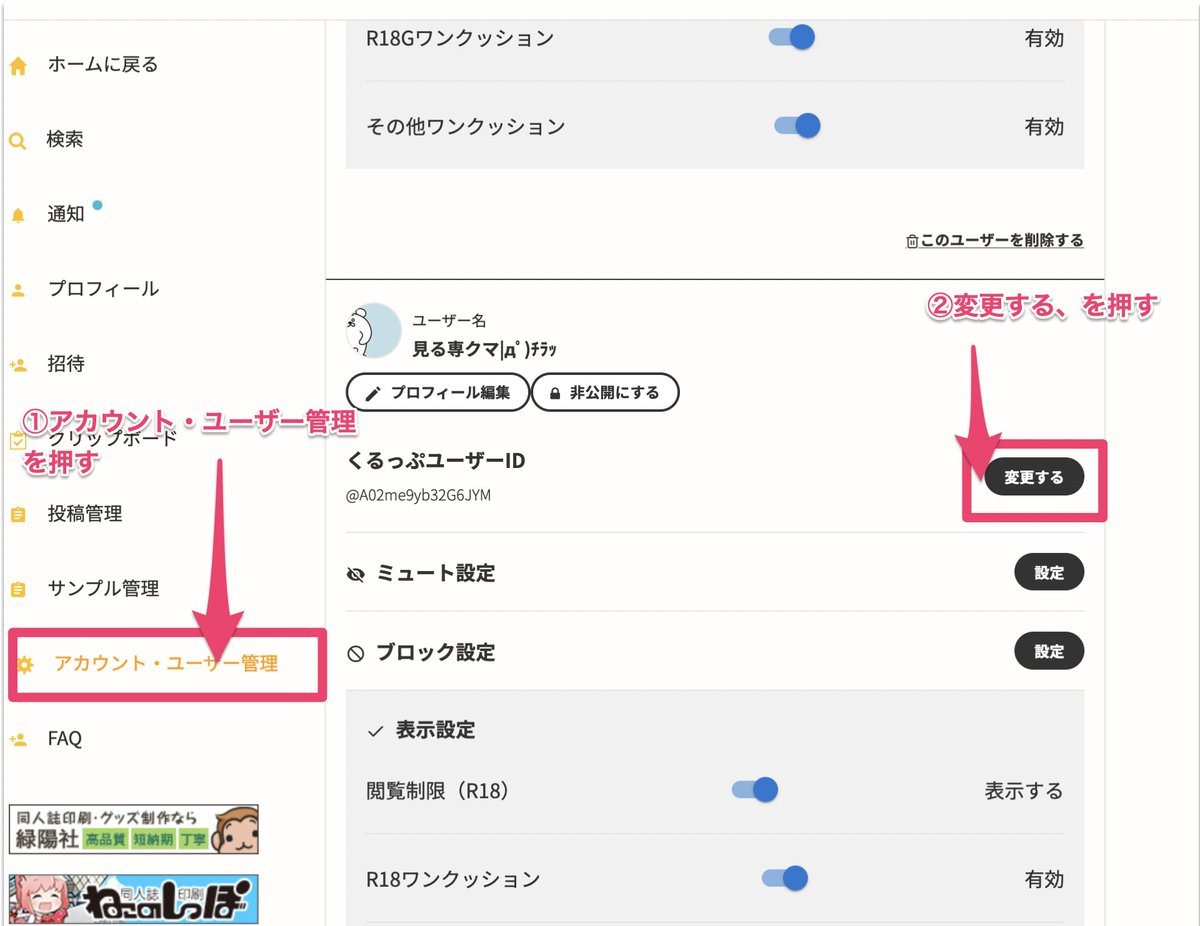Click 変更する for くるっぷユーザーID
Viewport: 1200px width, 926px height.
(x=1034, y=478)
